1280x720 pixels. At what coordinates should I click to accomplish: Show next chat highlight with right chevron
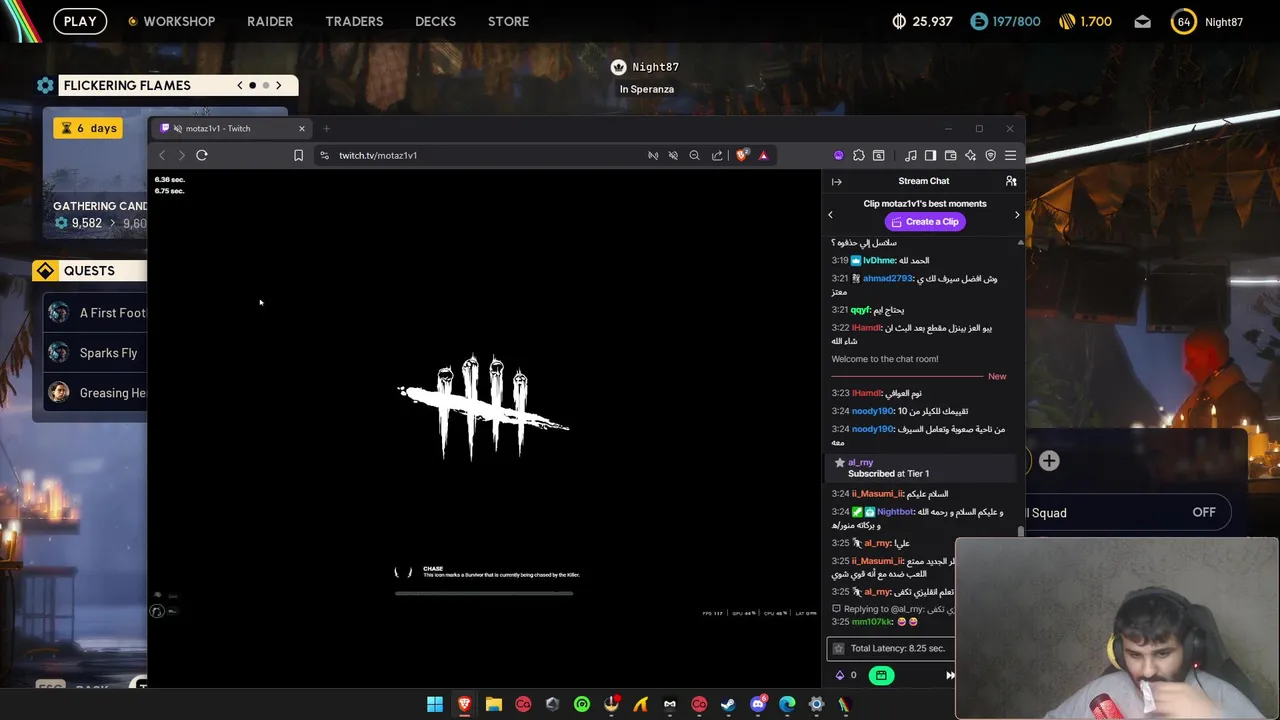(1017, 214)
